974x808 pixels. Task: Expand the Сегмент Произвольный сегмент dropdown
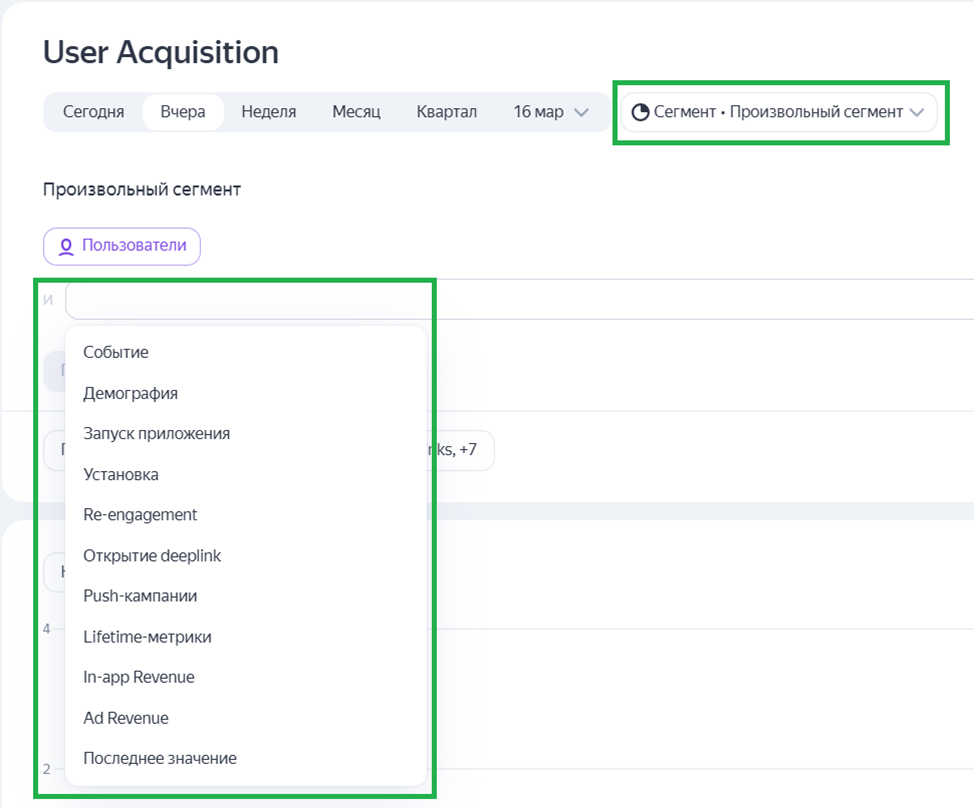pos(779,112)
